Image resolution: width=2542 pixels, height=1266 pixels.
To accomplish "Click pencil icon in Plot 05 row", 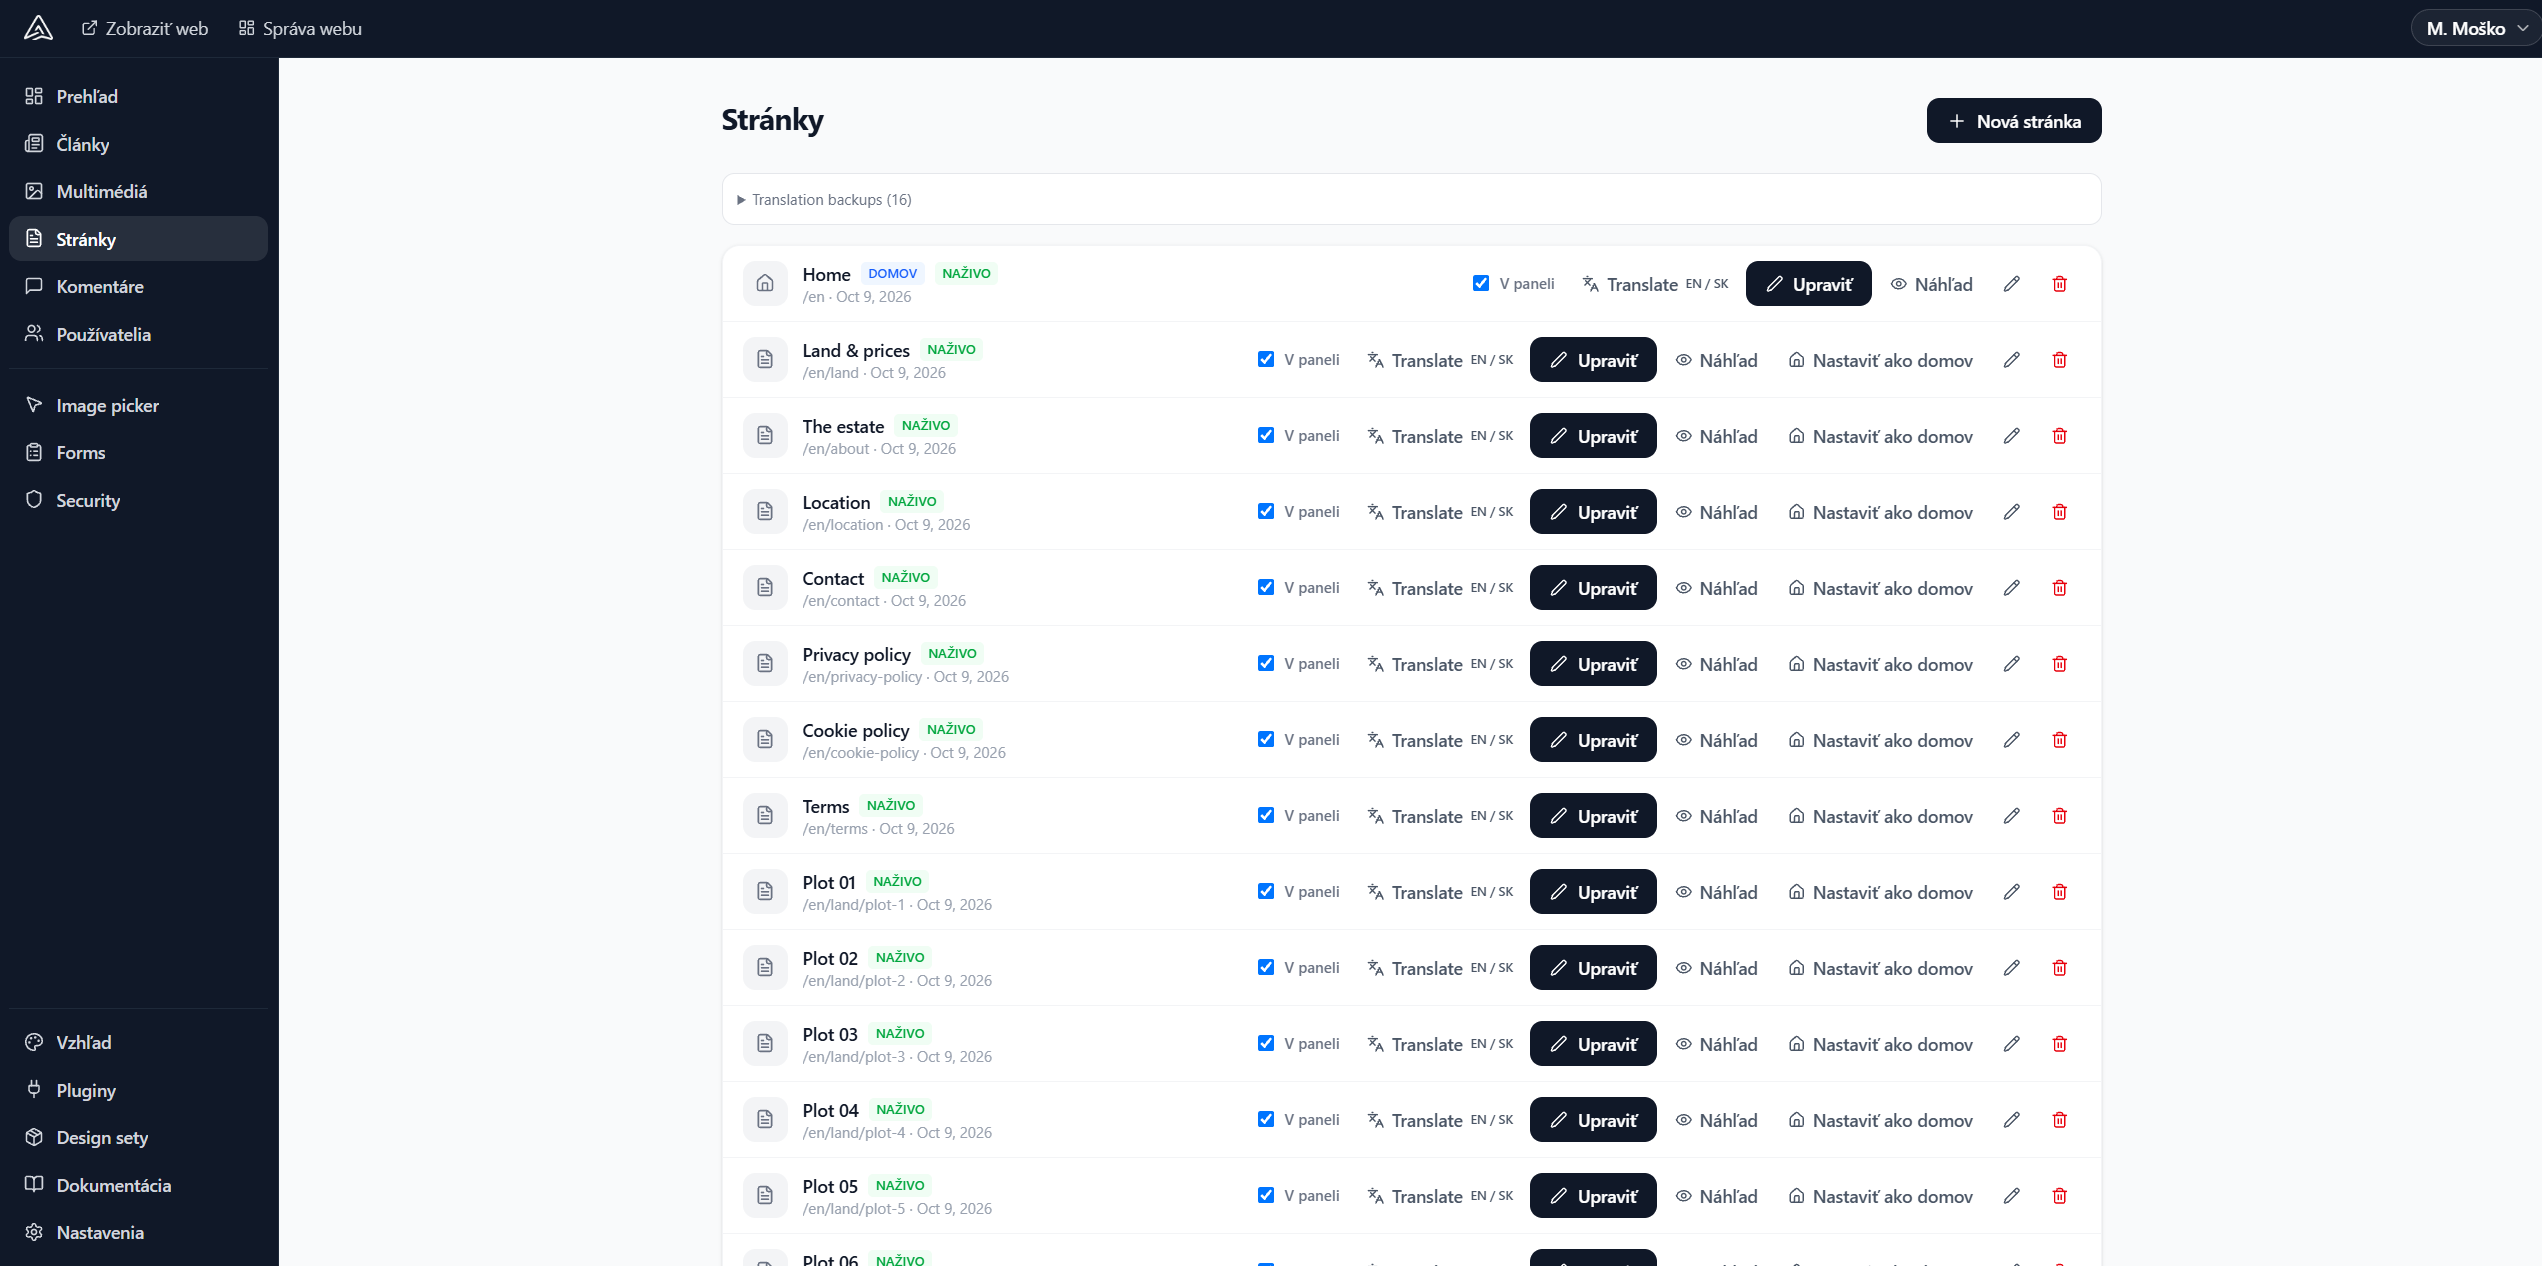I will pyautogui.click(x=2012, y=1196).
